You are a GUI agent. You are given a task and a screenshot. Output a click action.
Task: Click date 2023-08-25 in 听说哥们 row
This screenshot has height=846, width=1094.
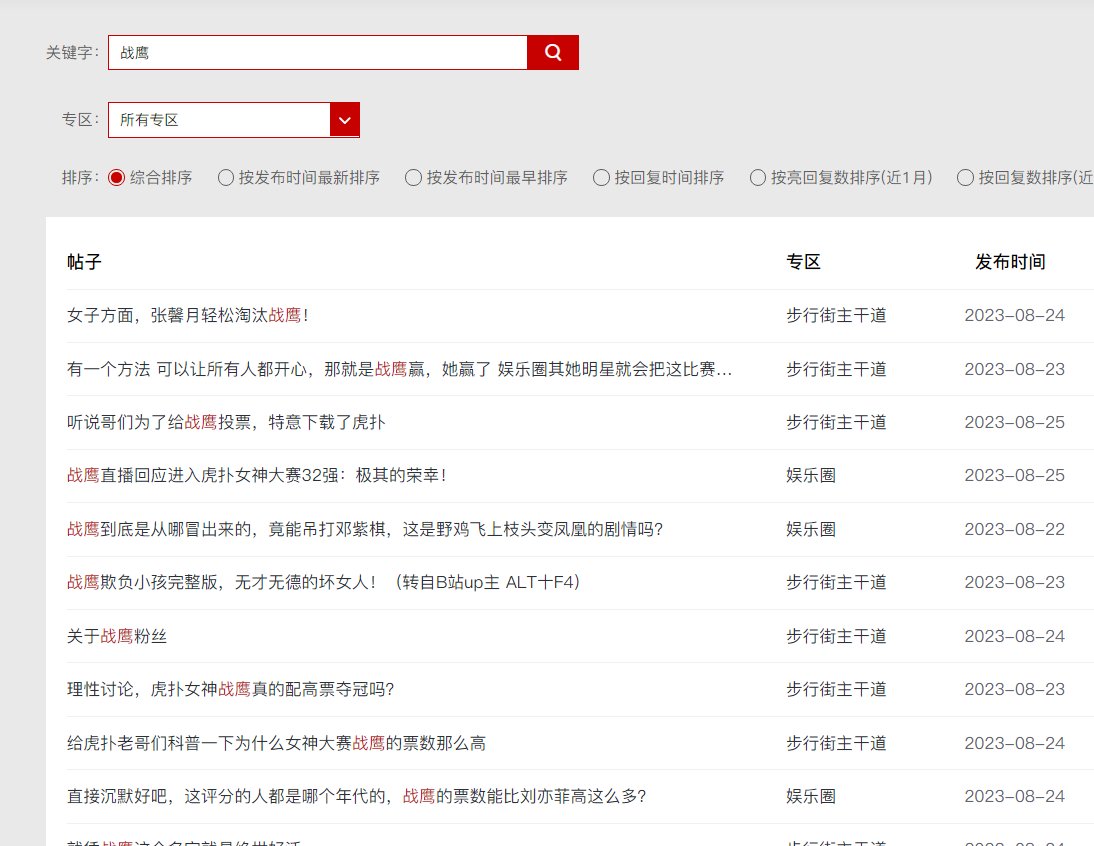click(1014, 422)
